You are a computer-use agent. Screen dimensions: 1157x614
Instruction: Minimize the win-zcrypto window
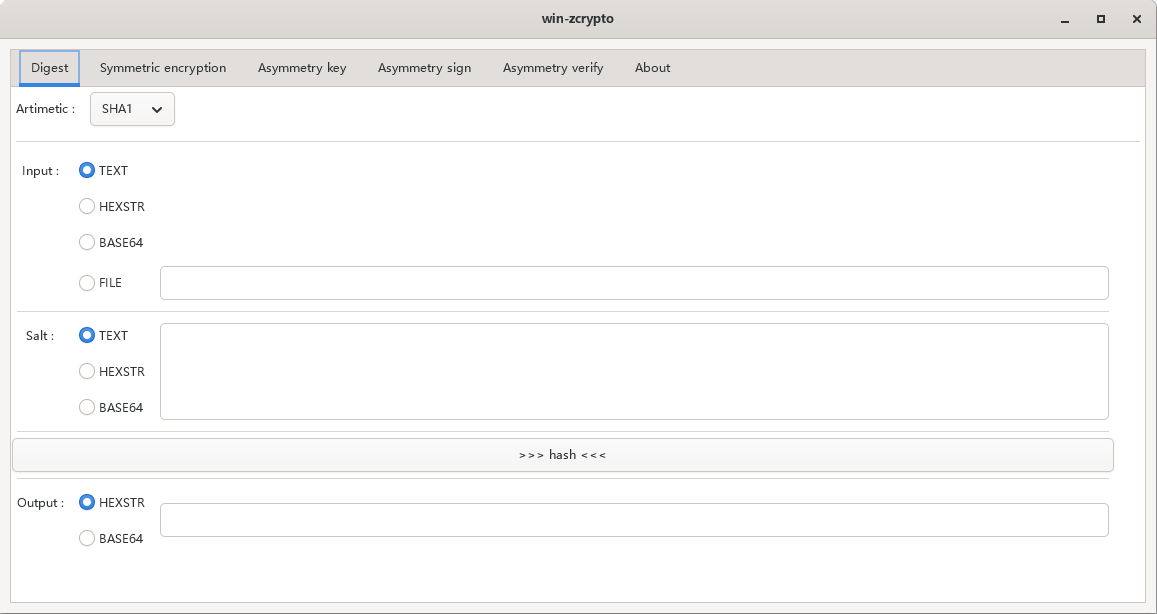1065,19
